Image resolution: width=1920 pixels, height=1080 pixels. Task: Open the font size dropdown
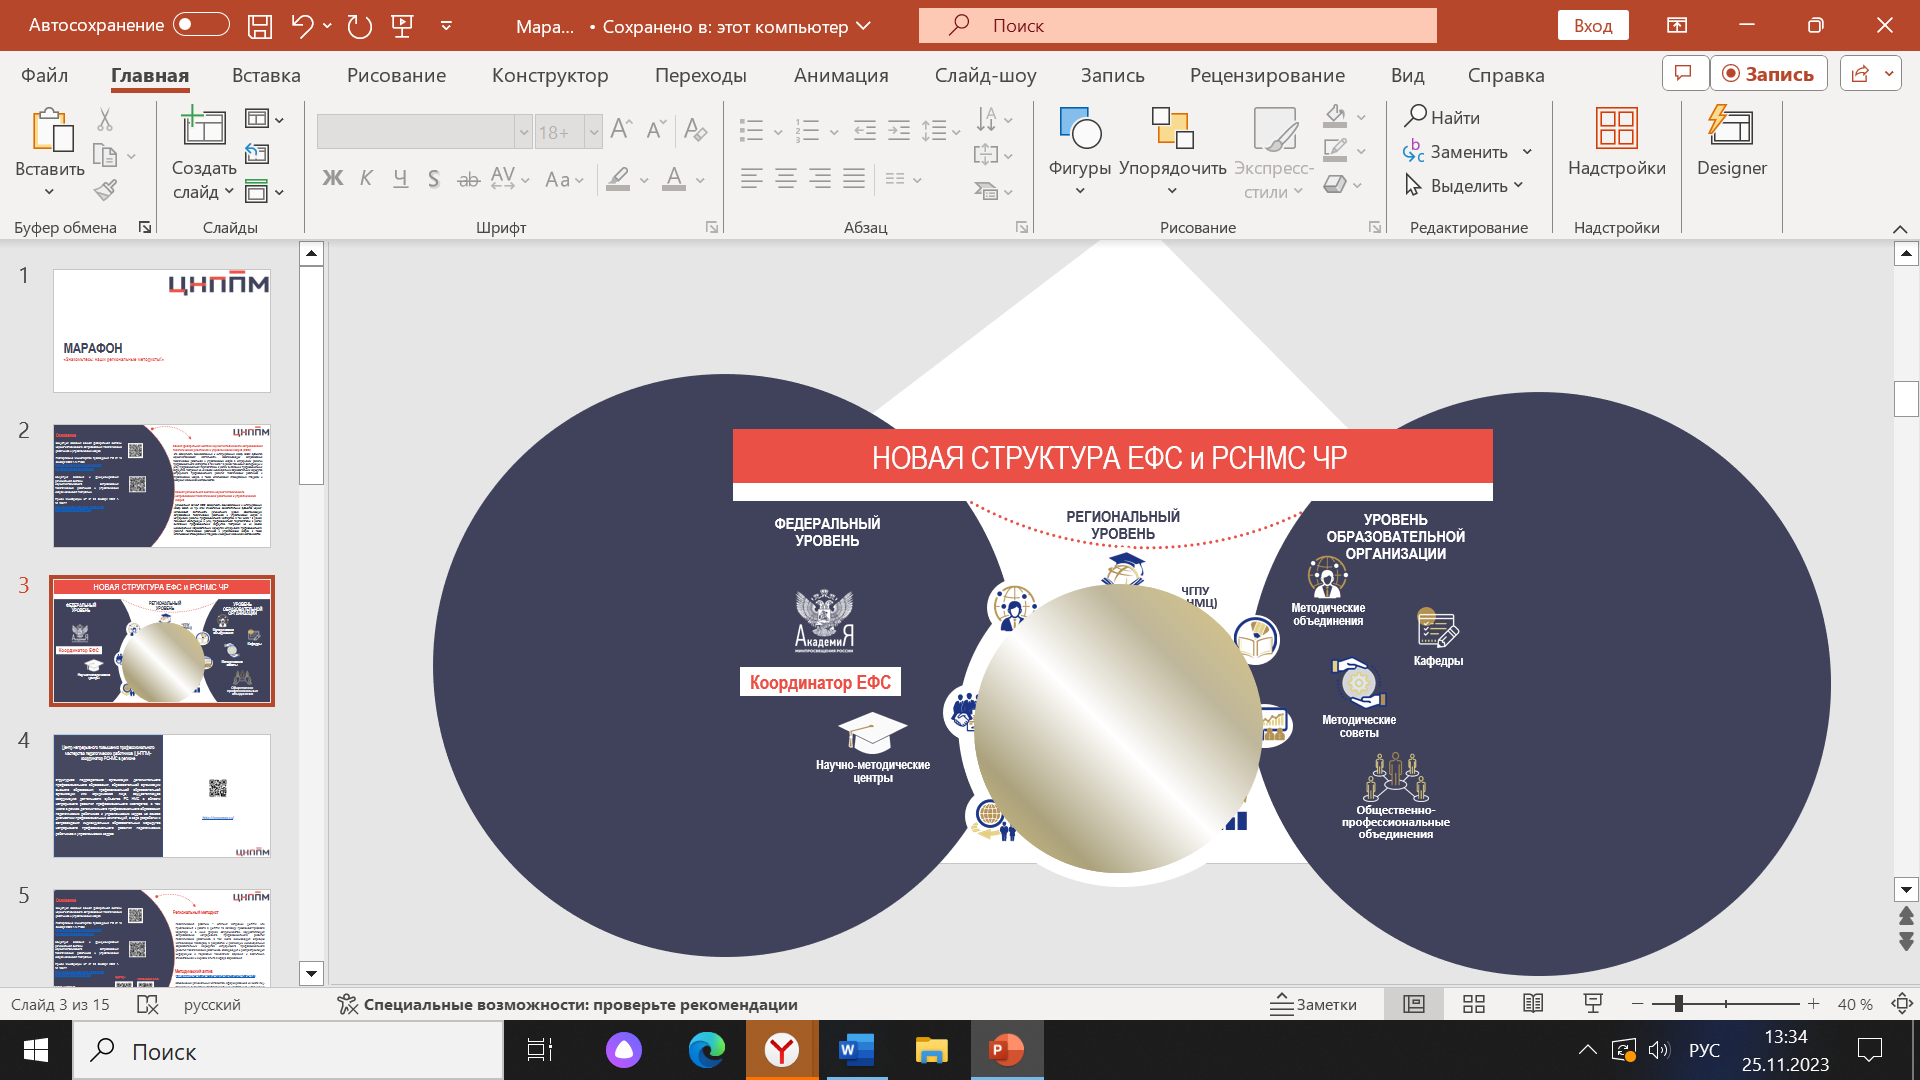pos(593,132)
